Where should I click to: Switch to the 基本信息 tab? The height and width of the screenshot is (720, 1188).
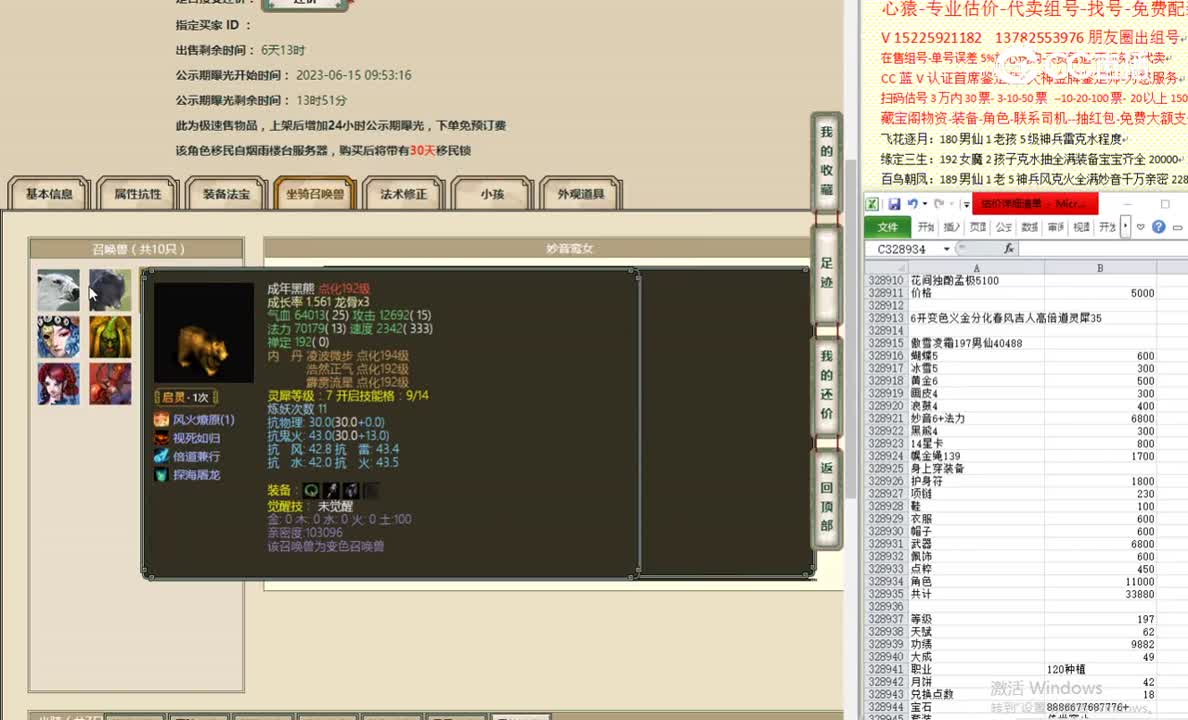click(x=48, y=195)
